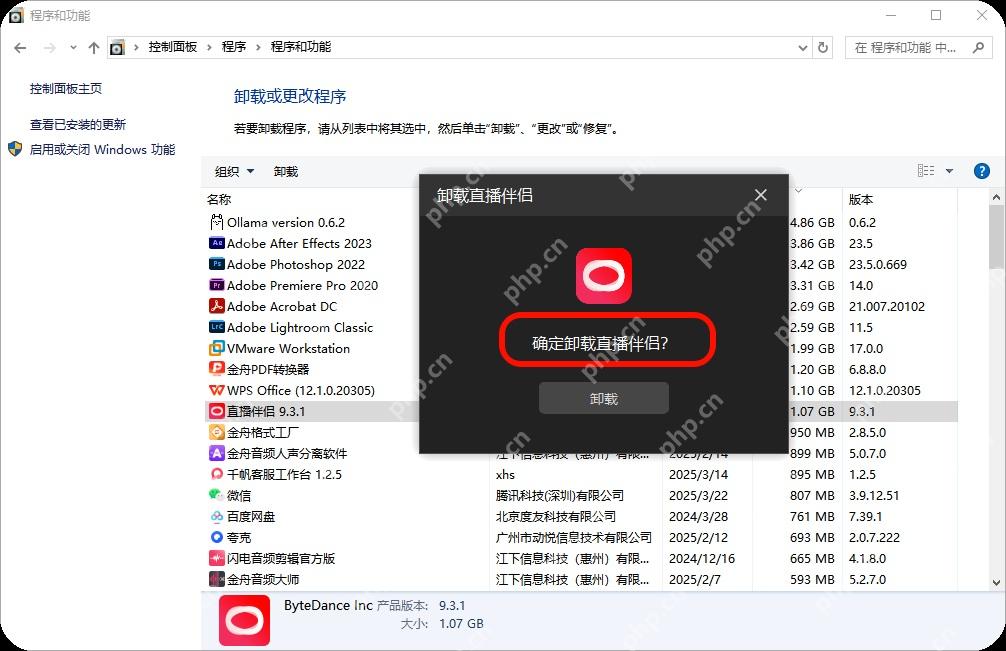Image resolution: width=1006 pixels, height=651 pixels.
Task: Click the 金舟音频大师 icon
Action: 217,579
